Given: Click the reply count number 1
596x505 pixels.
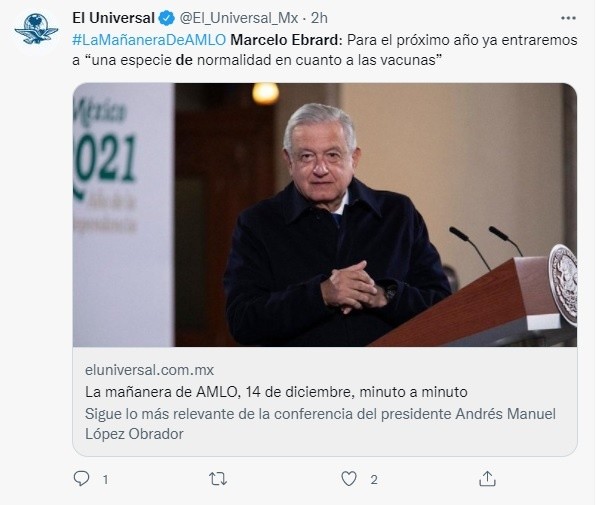Looking at the screenshot, I should [x=105, y=480].
